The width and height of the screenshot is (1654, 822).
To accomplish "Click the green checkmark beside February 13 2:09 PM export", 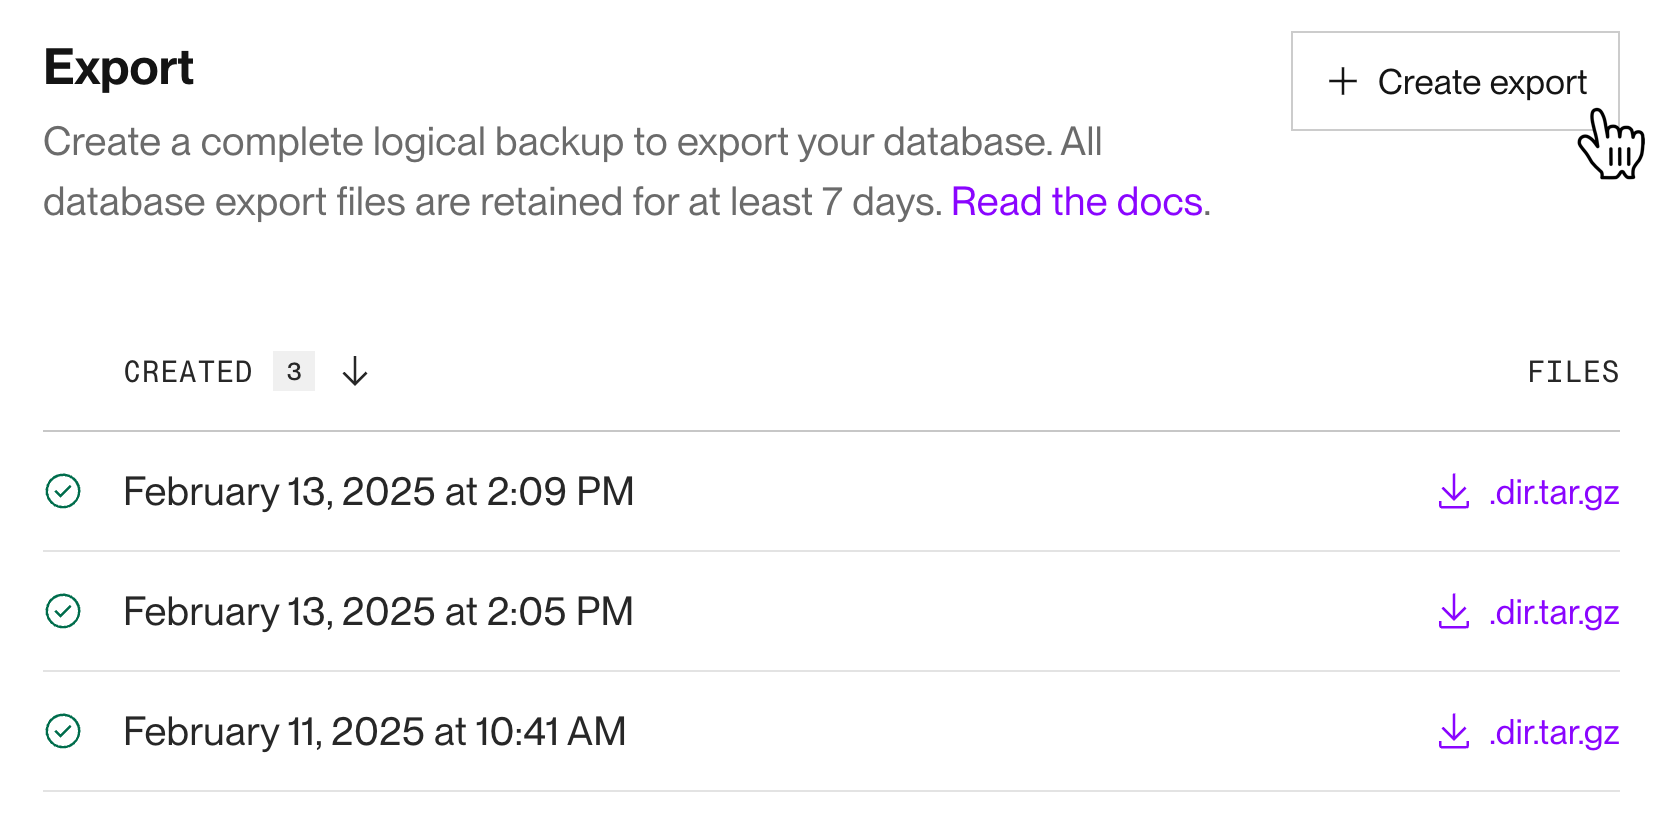I will 62,492.
